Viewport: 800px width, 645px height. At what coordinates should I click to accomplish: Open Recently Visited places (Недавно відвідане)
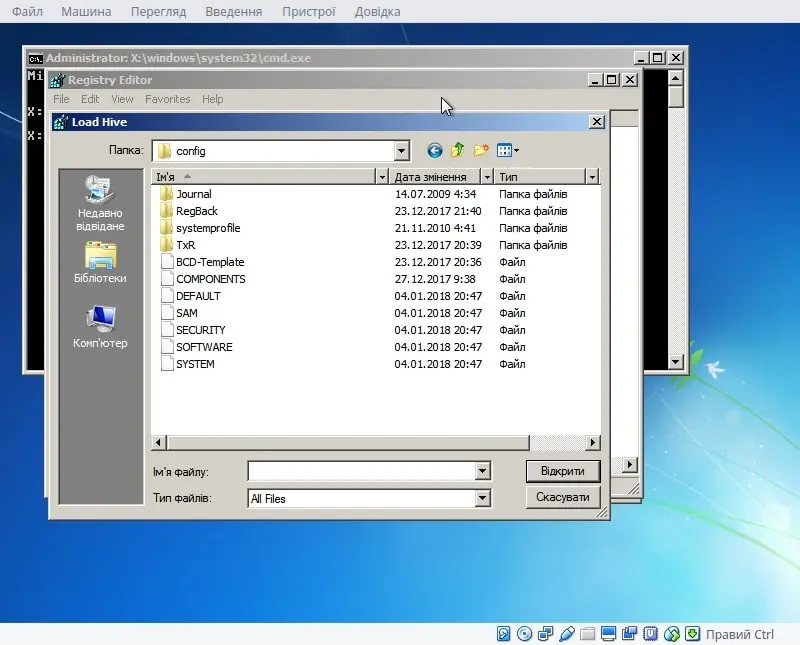100,204
